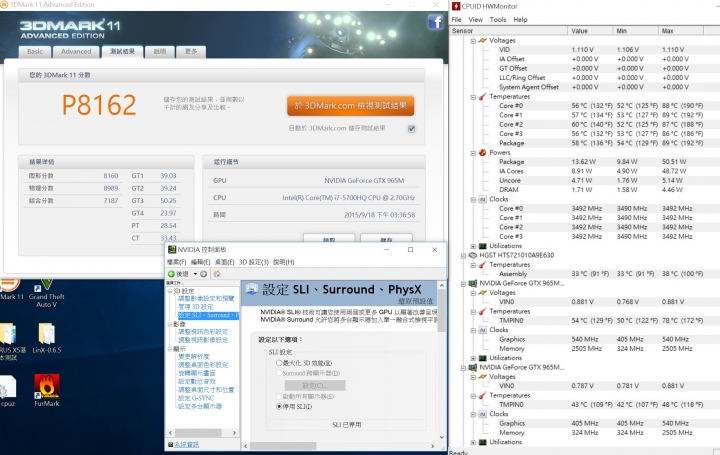The height and width of the screenshot is (455, 720).
Task: Click the Sensor column header
Action: point(508,31)
